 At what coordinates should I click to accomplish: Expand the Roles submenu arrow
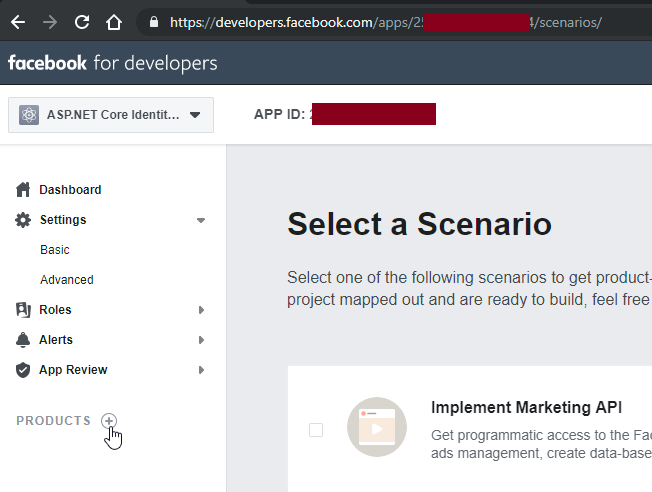click(x=201, y=310)
